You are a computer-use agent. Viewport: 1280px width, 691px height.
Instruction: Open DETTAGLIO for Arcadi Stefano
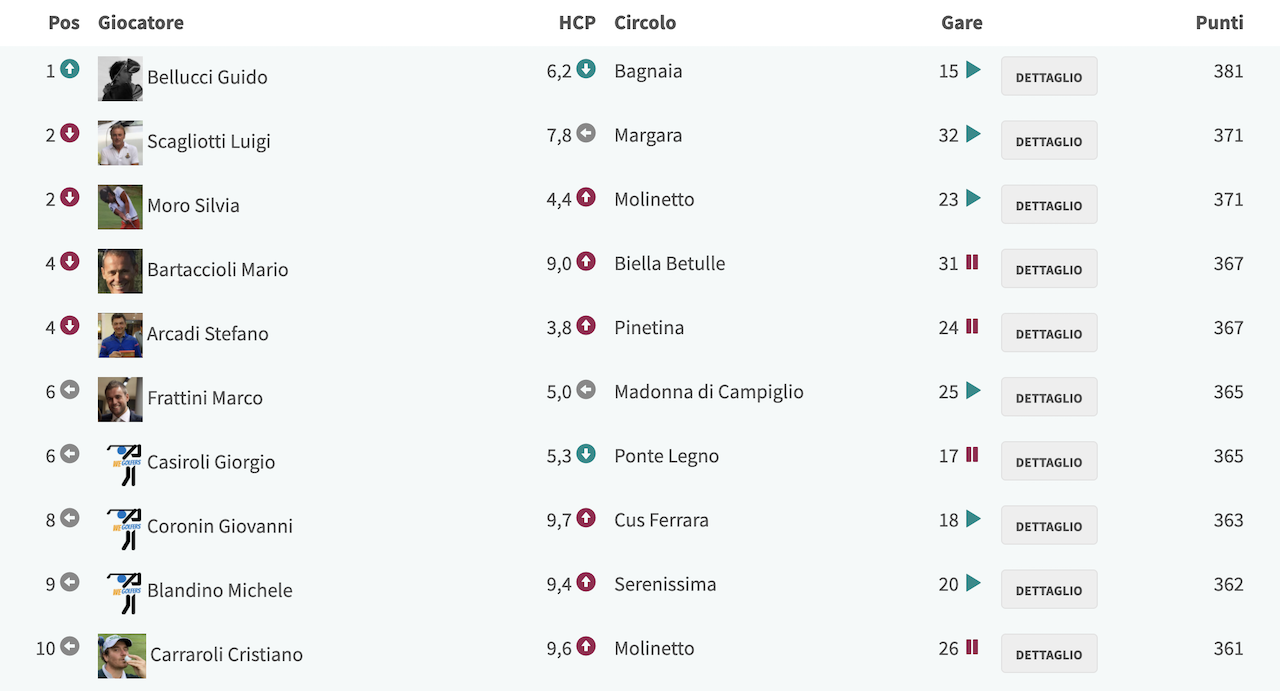point(1049,333)
